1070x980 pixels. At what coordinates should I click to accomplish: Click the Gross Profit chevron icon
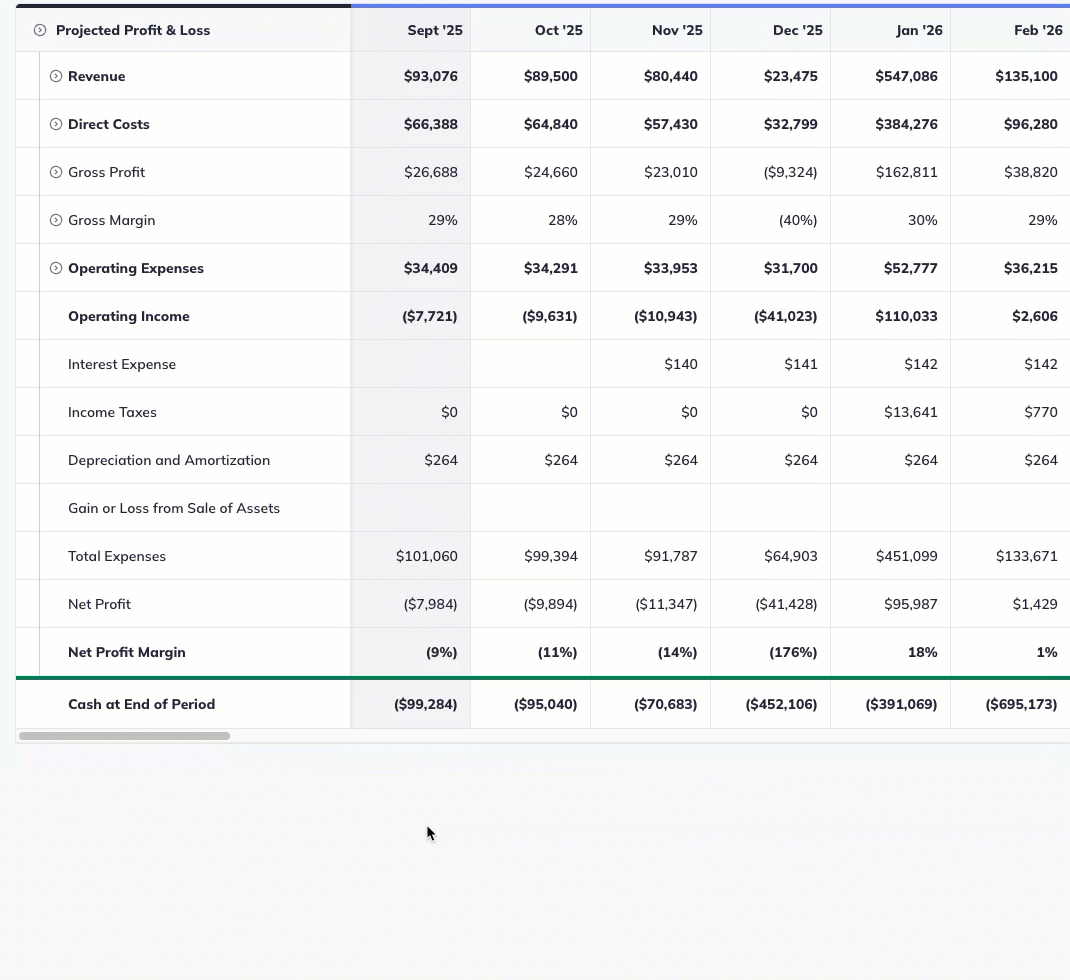coord(56,172)
